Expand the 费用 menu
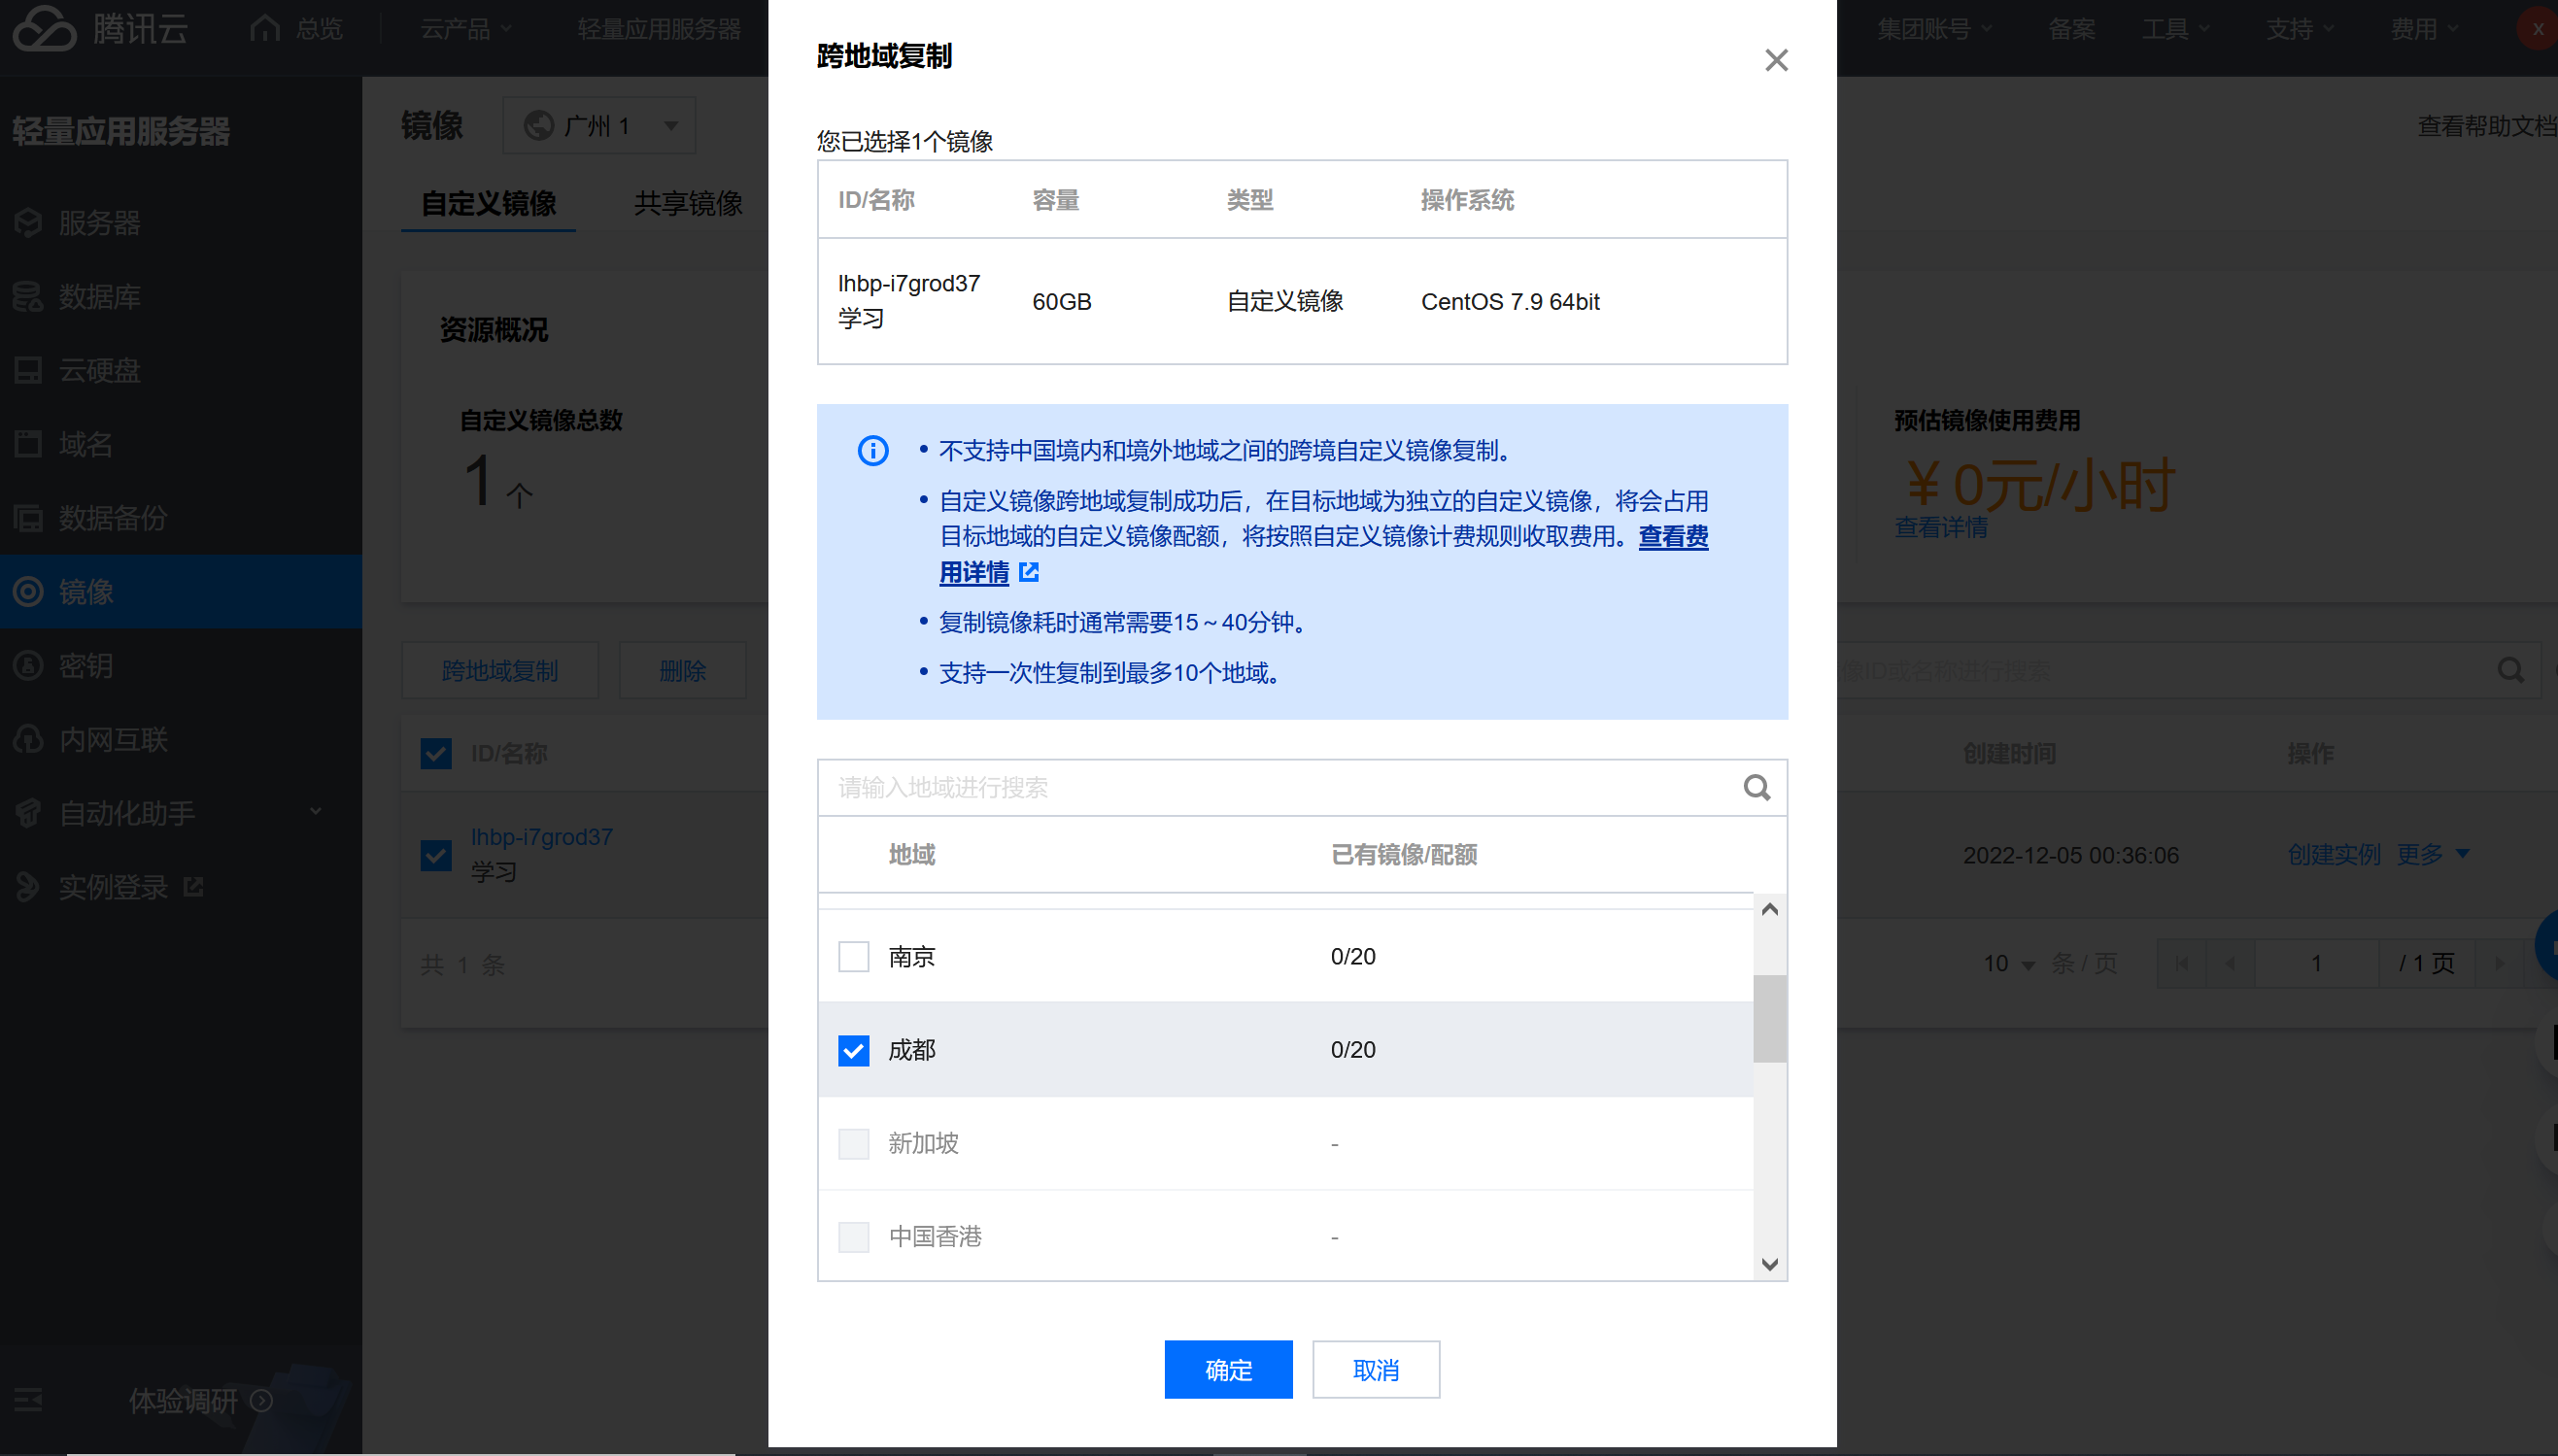This screenshot has height=1456, width=2558. [2424, 28]
